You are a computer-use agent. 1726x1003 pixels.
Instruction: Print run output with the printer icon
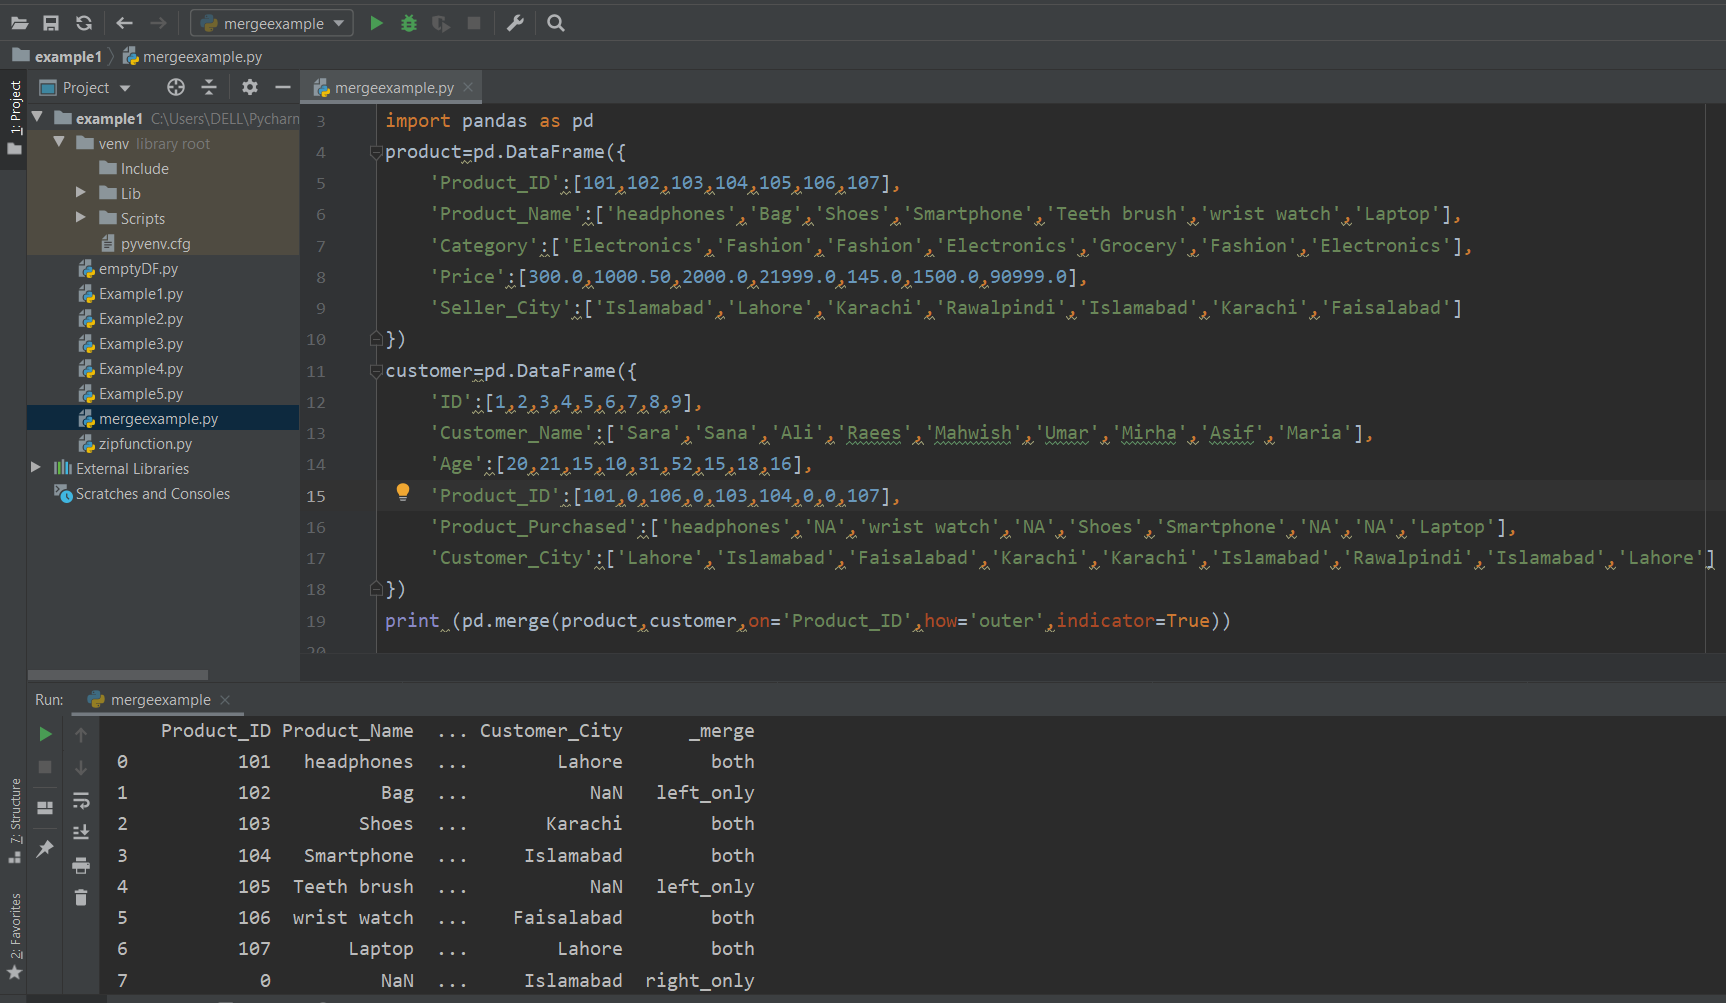click(x=81, y=865)
